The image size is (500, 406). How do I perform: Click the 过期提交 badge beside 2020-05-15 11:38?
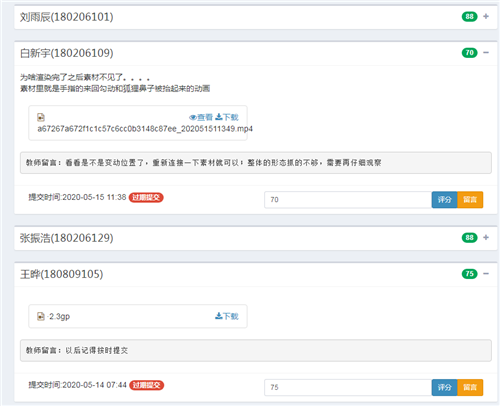[146, 198]
